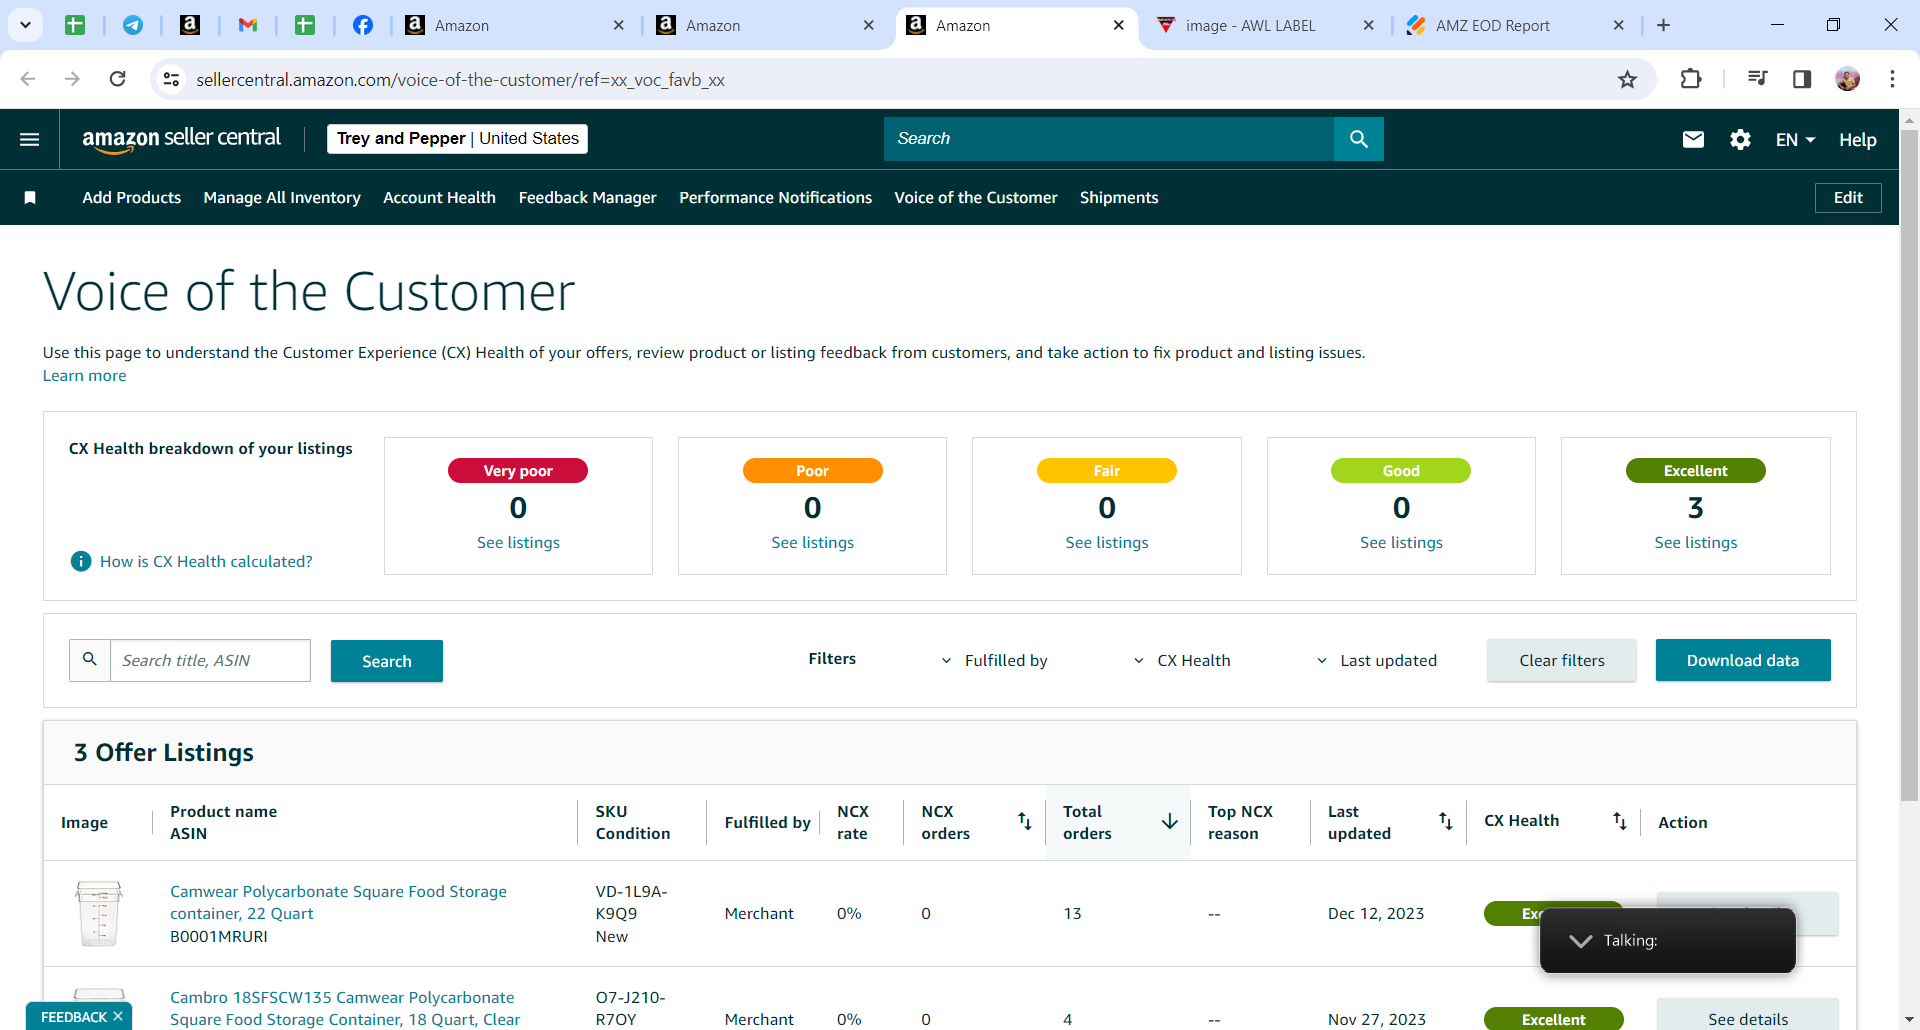1920x1030 pixels.
Task: Click Clear filters button
Action: [x=1561, y=661]
